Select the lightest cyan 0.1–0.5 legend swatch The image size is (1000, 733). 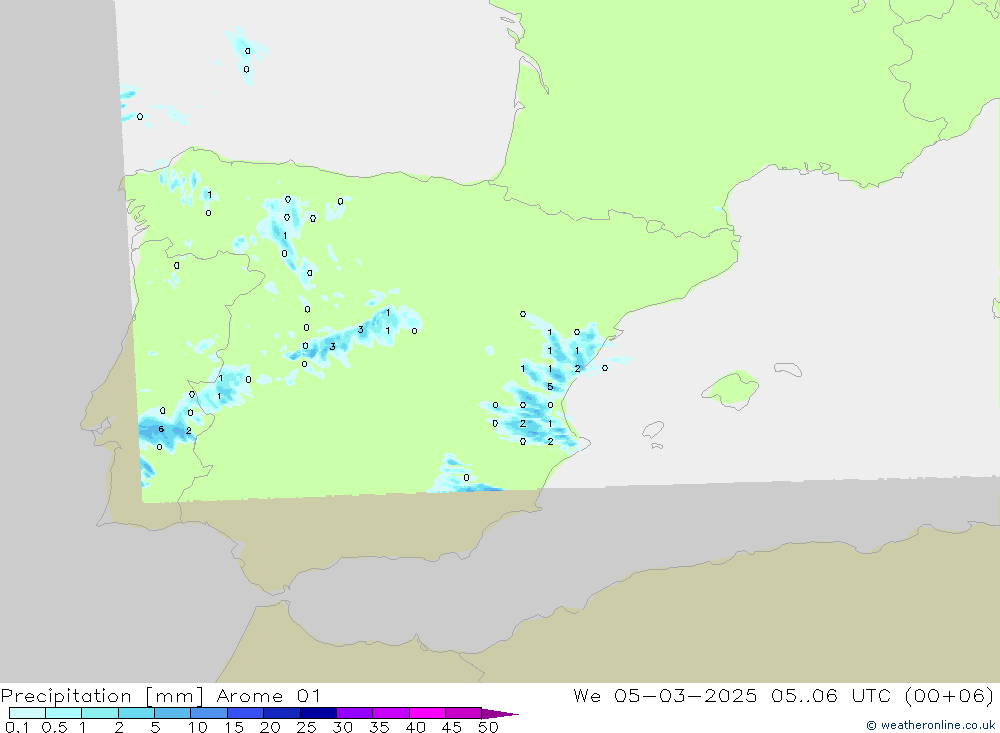point(27,713)
